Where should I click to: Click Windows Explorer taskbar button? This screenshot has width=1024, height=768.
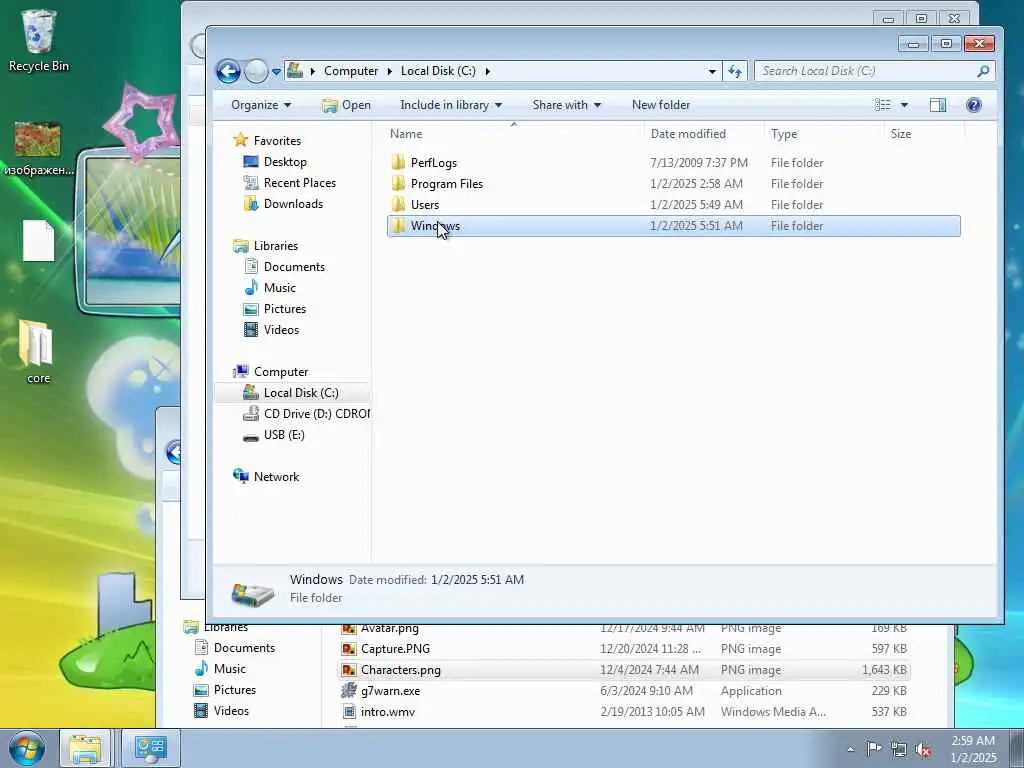click(x=86, y=748)
